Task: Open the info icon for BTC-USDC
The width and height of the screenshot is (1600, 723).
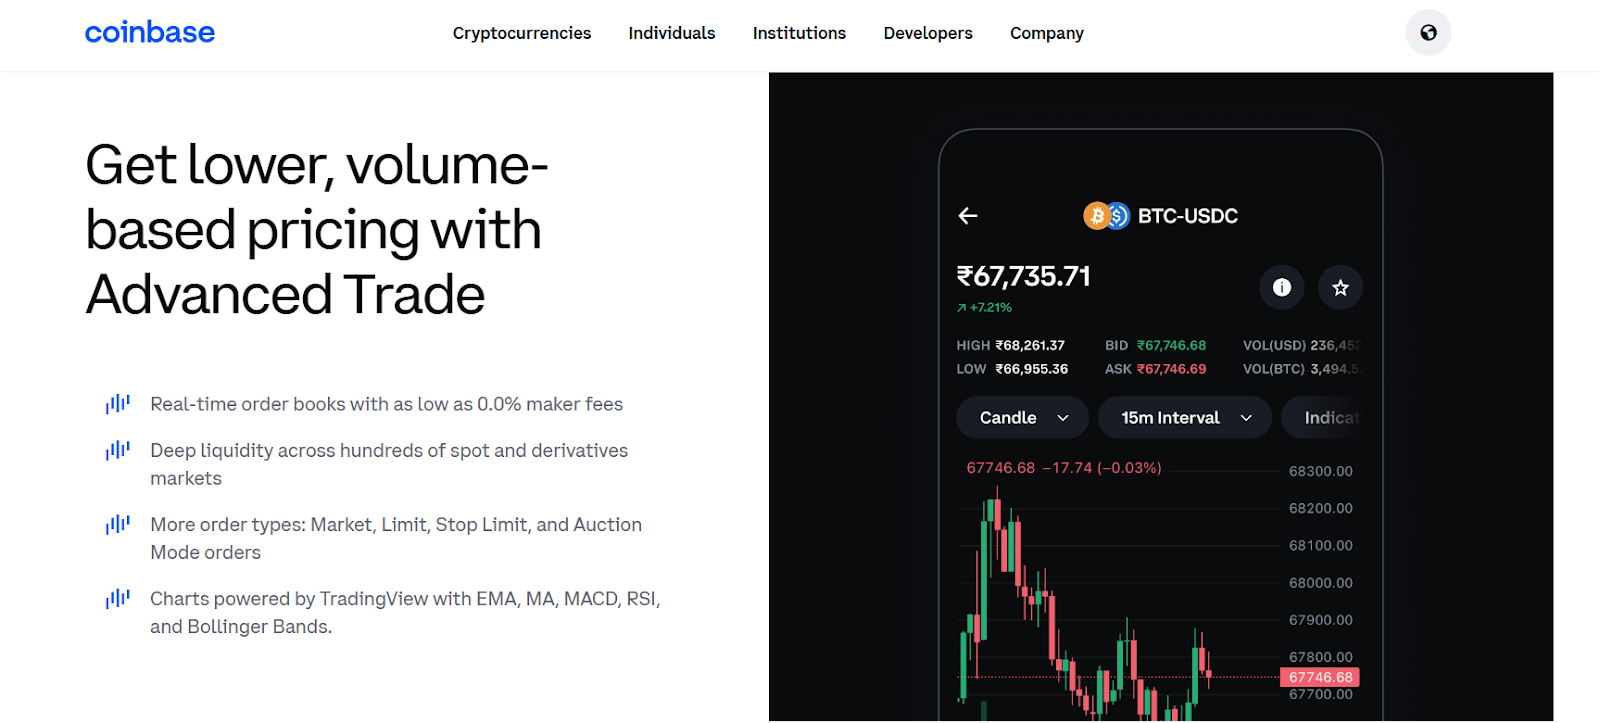Action: [x=1282, y=288]
